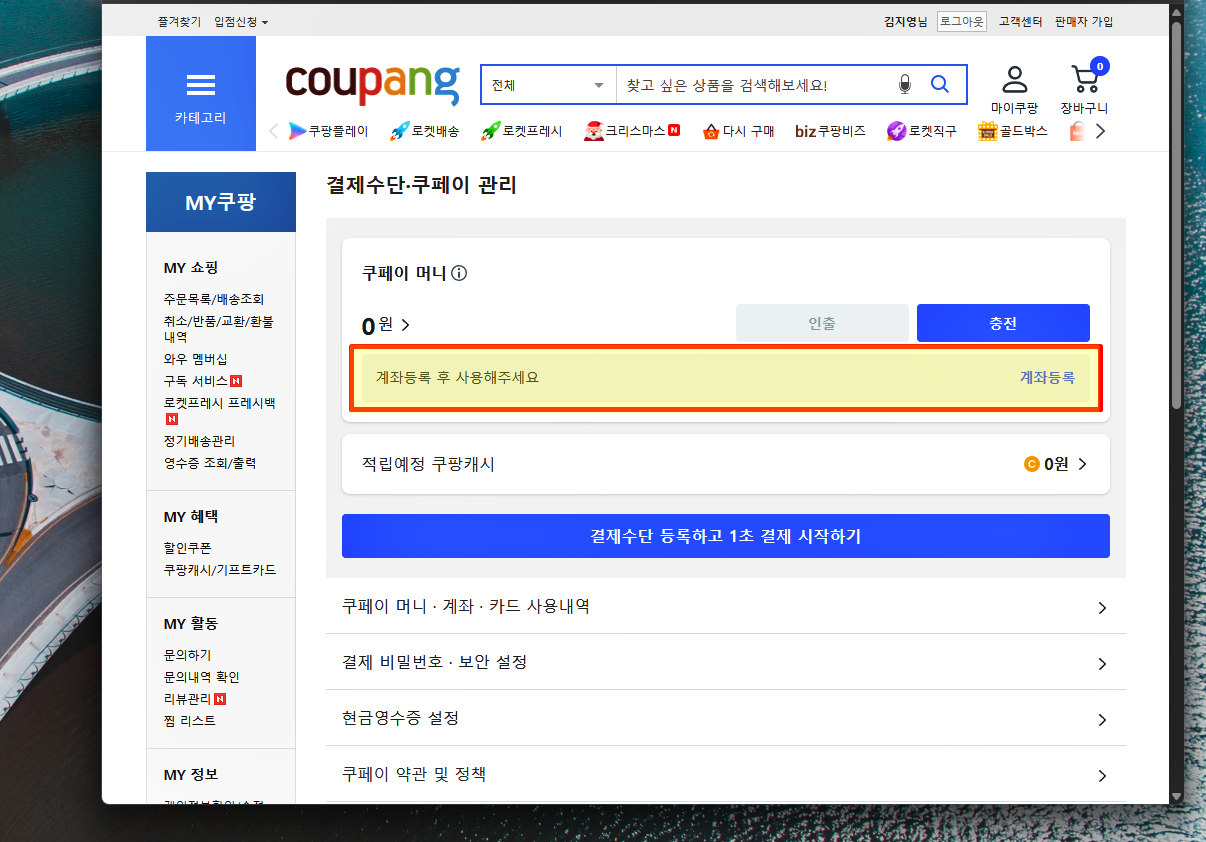Open 쿠팡플레이 shortcut

pyautogui.click(x=329, y=131)
